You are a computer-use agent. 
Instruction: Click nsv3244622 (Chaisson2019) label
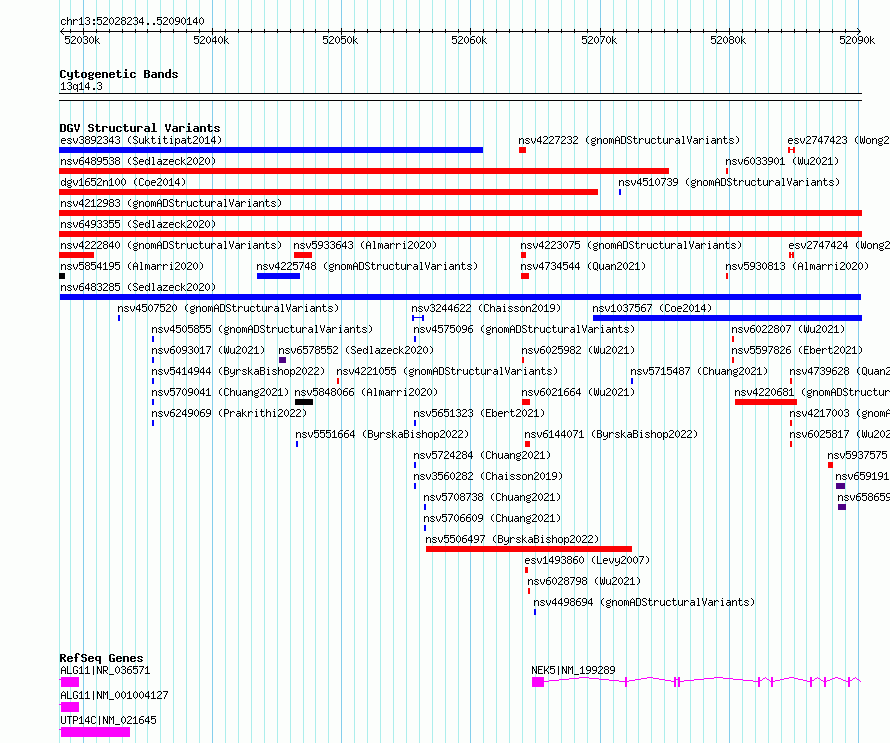click(x=486, y=308)
